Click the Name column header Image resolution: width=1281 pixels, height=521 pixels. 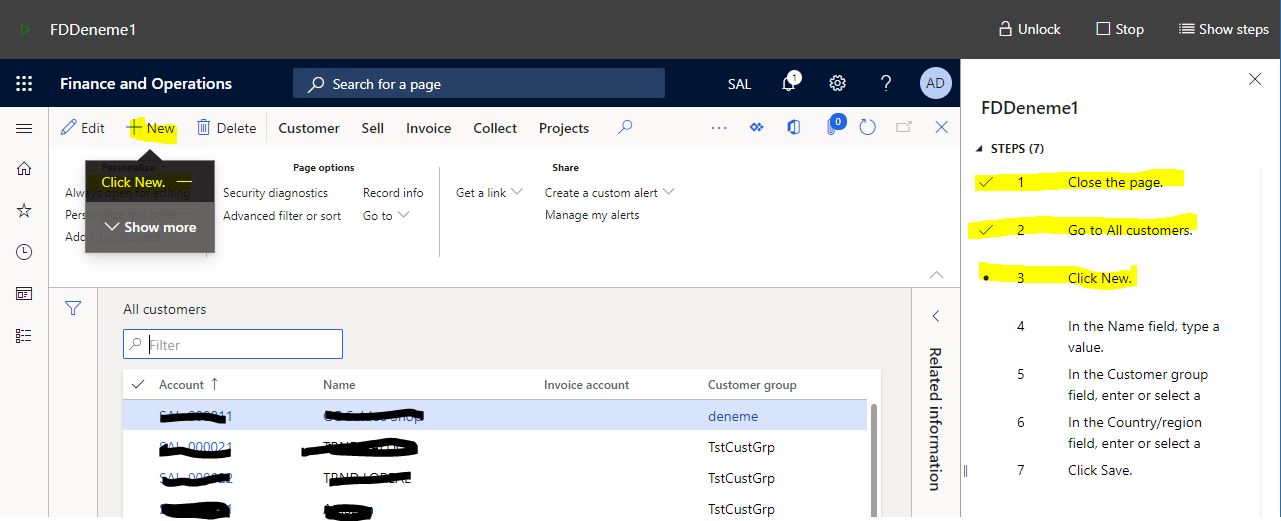(x=339, y=385)
